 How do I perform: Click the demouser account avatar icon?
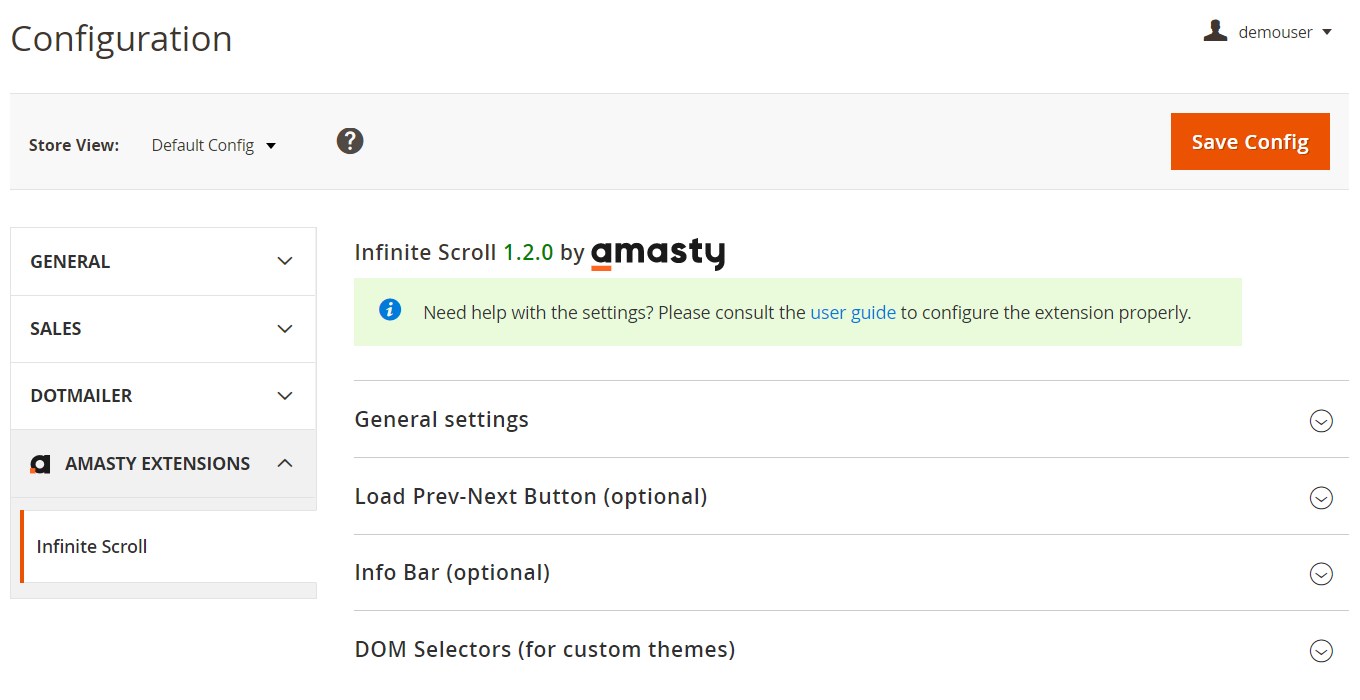click(x=1215, y=31)
